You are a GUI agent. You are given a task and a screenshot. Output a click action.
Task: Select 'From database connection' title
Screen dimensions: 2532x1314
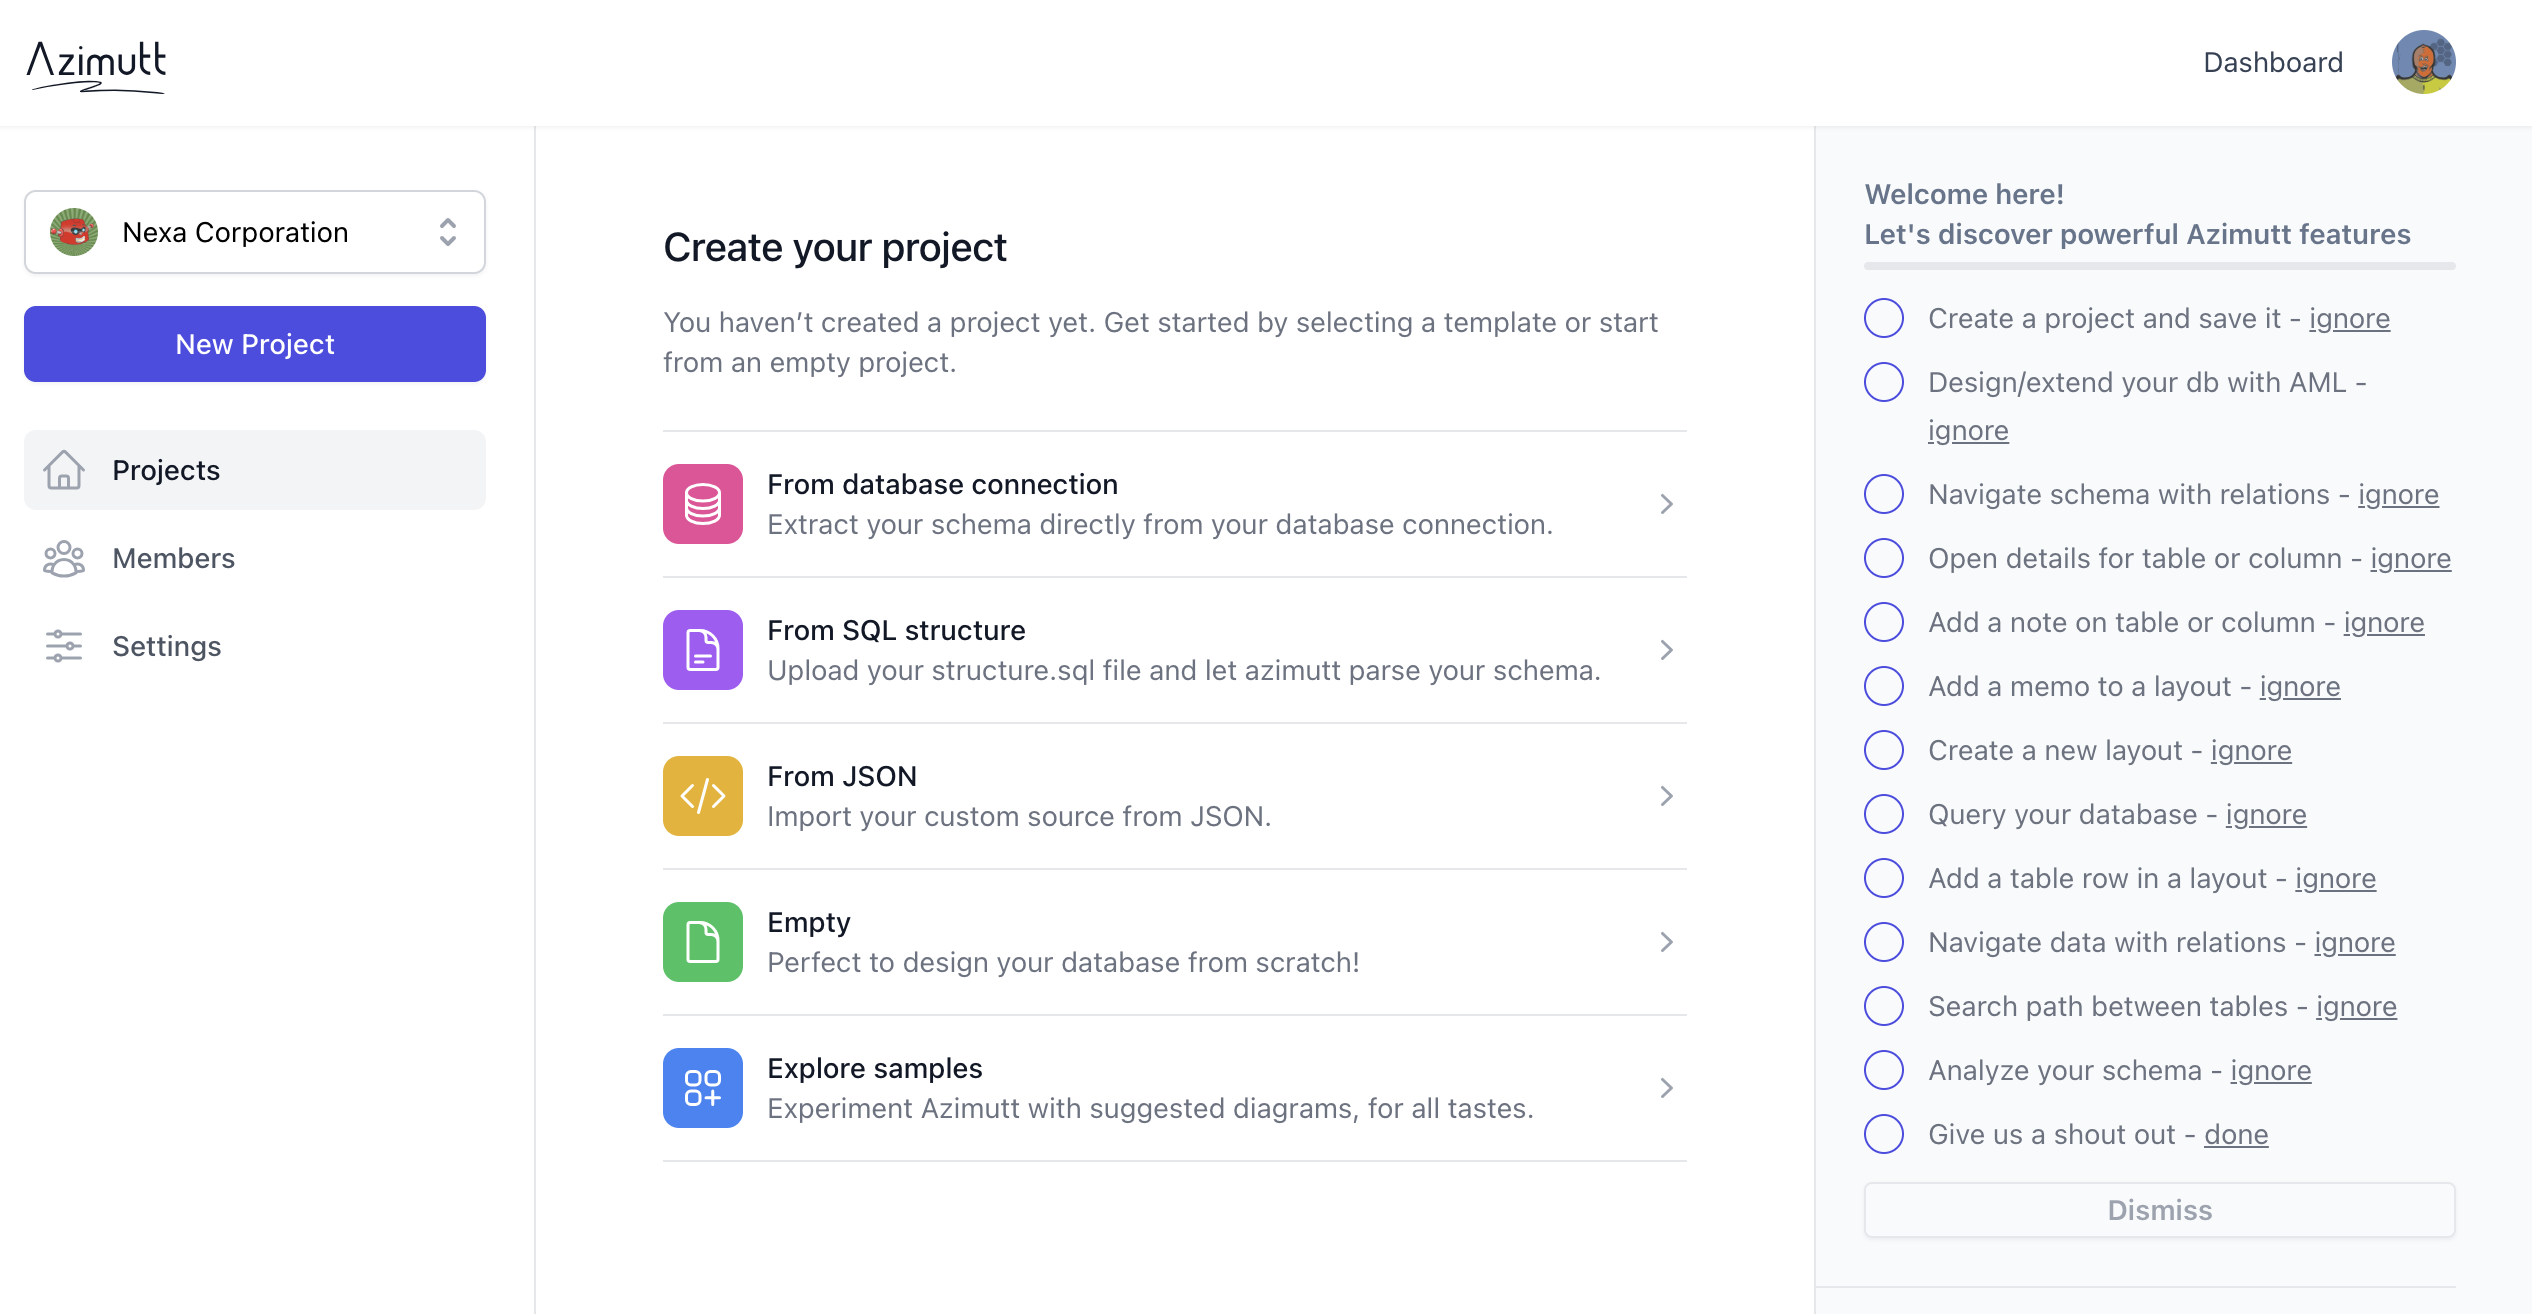tap(942, 484)
